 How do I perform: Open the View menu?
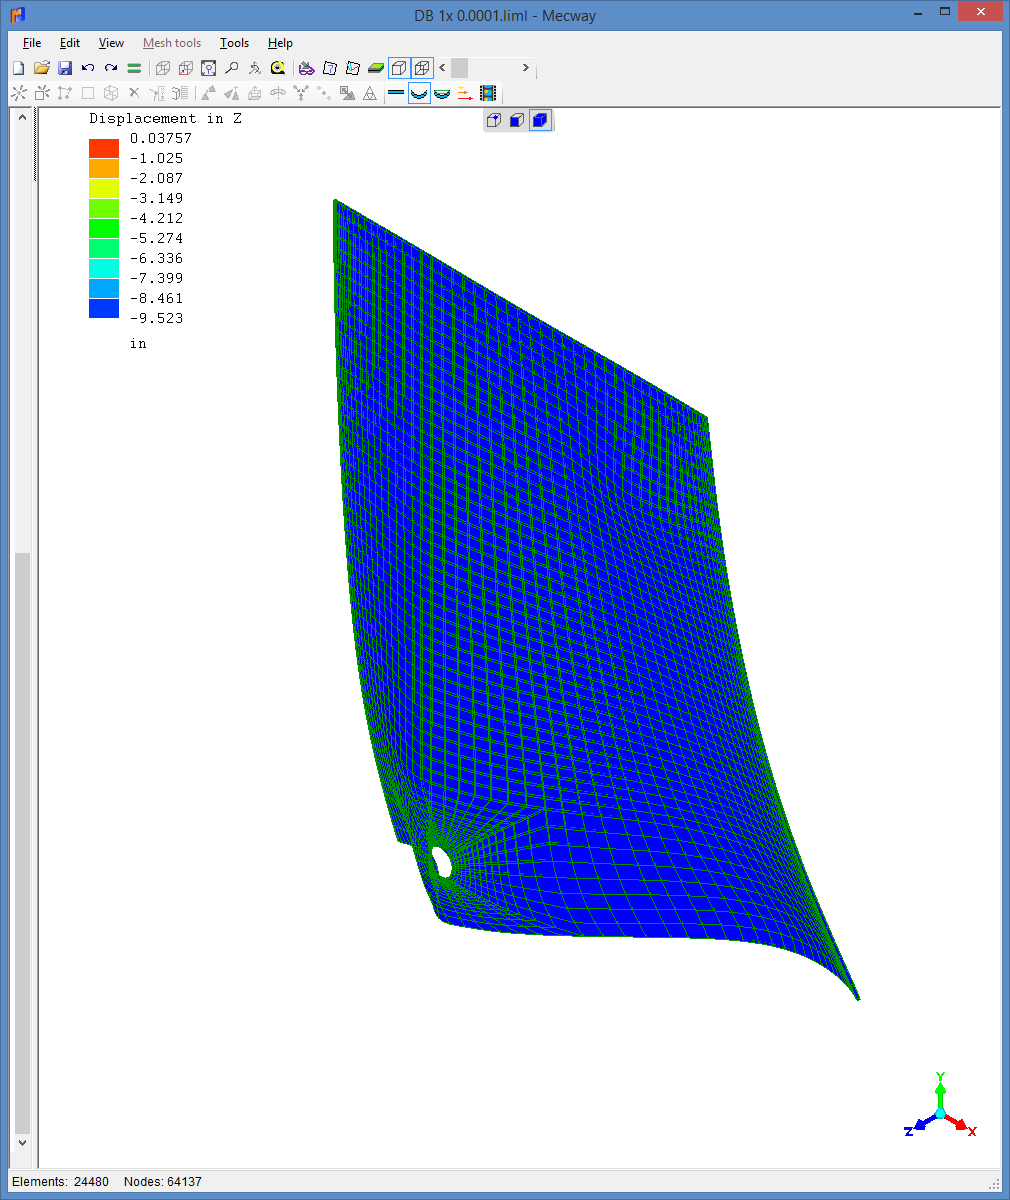coord(111,43)
